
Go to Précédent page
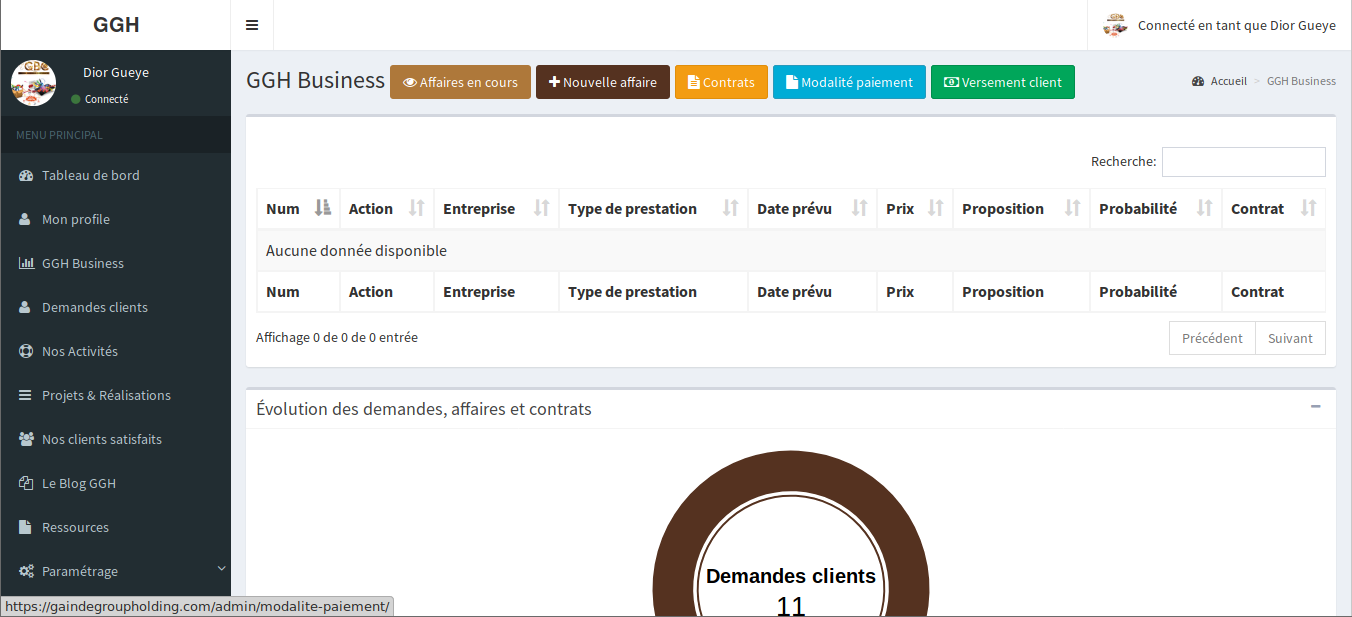tap(1212, 338)
